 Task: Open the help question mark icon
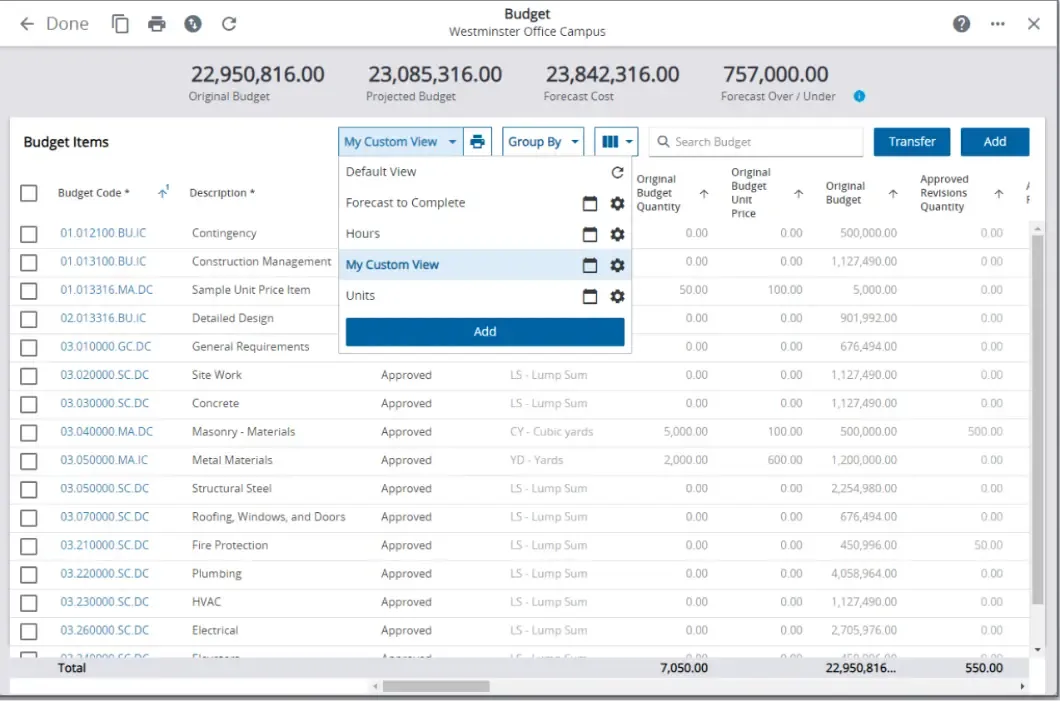(x=961, y=24)
